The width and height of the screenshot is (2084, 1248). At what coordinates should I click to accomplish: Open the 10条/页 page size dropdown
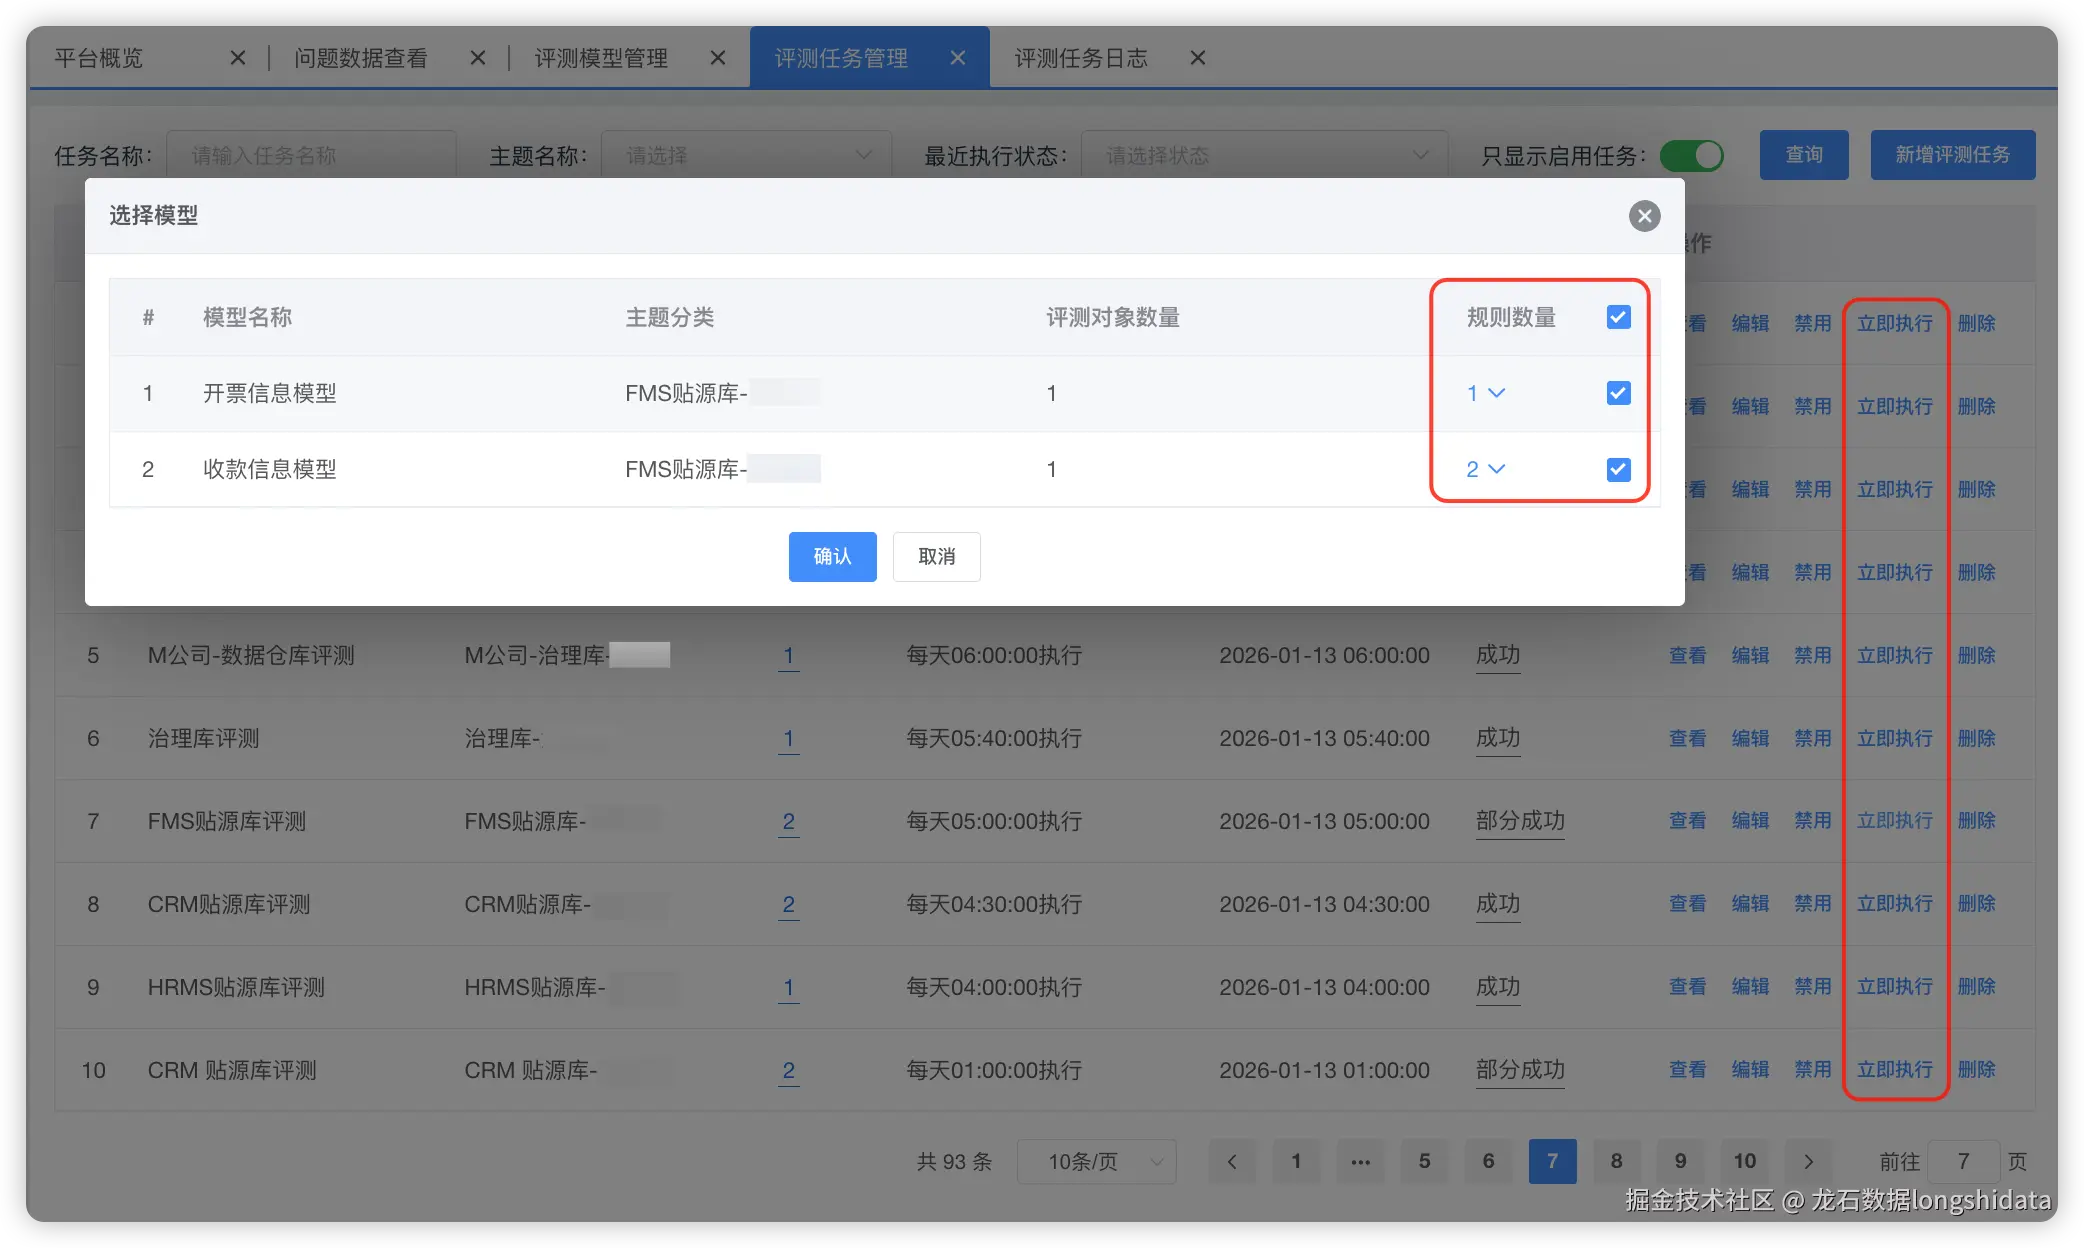[x=1096, y=1161]
